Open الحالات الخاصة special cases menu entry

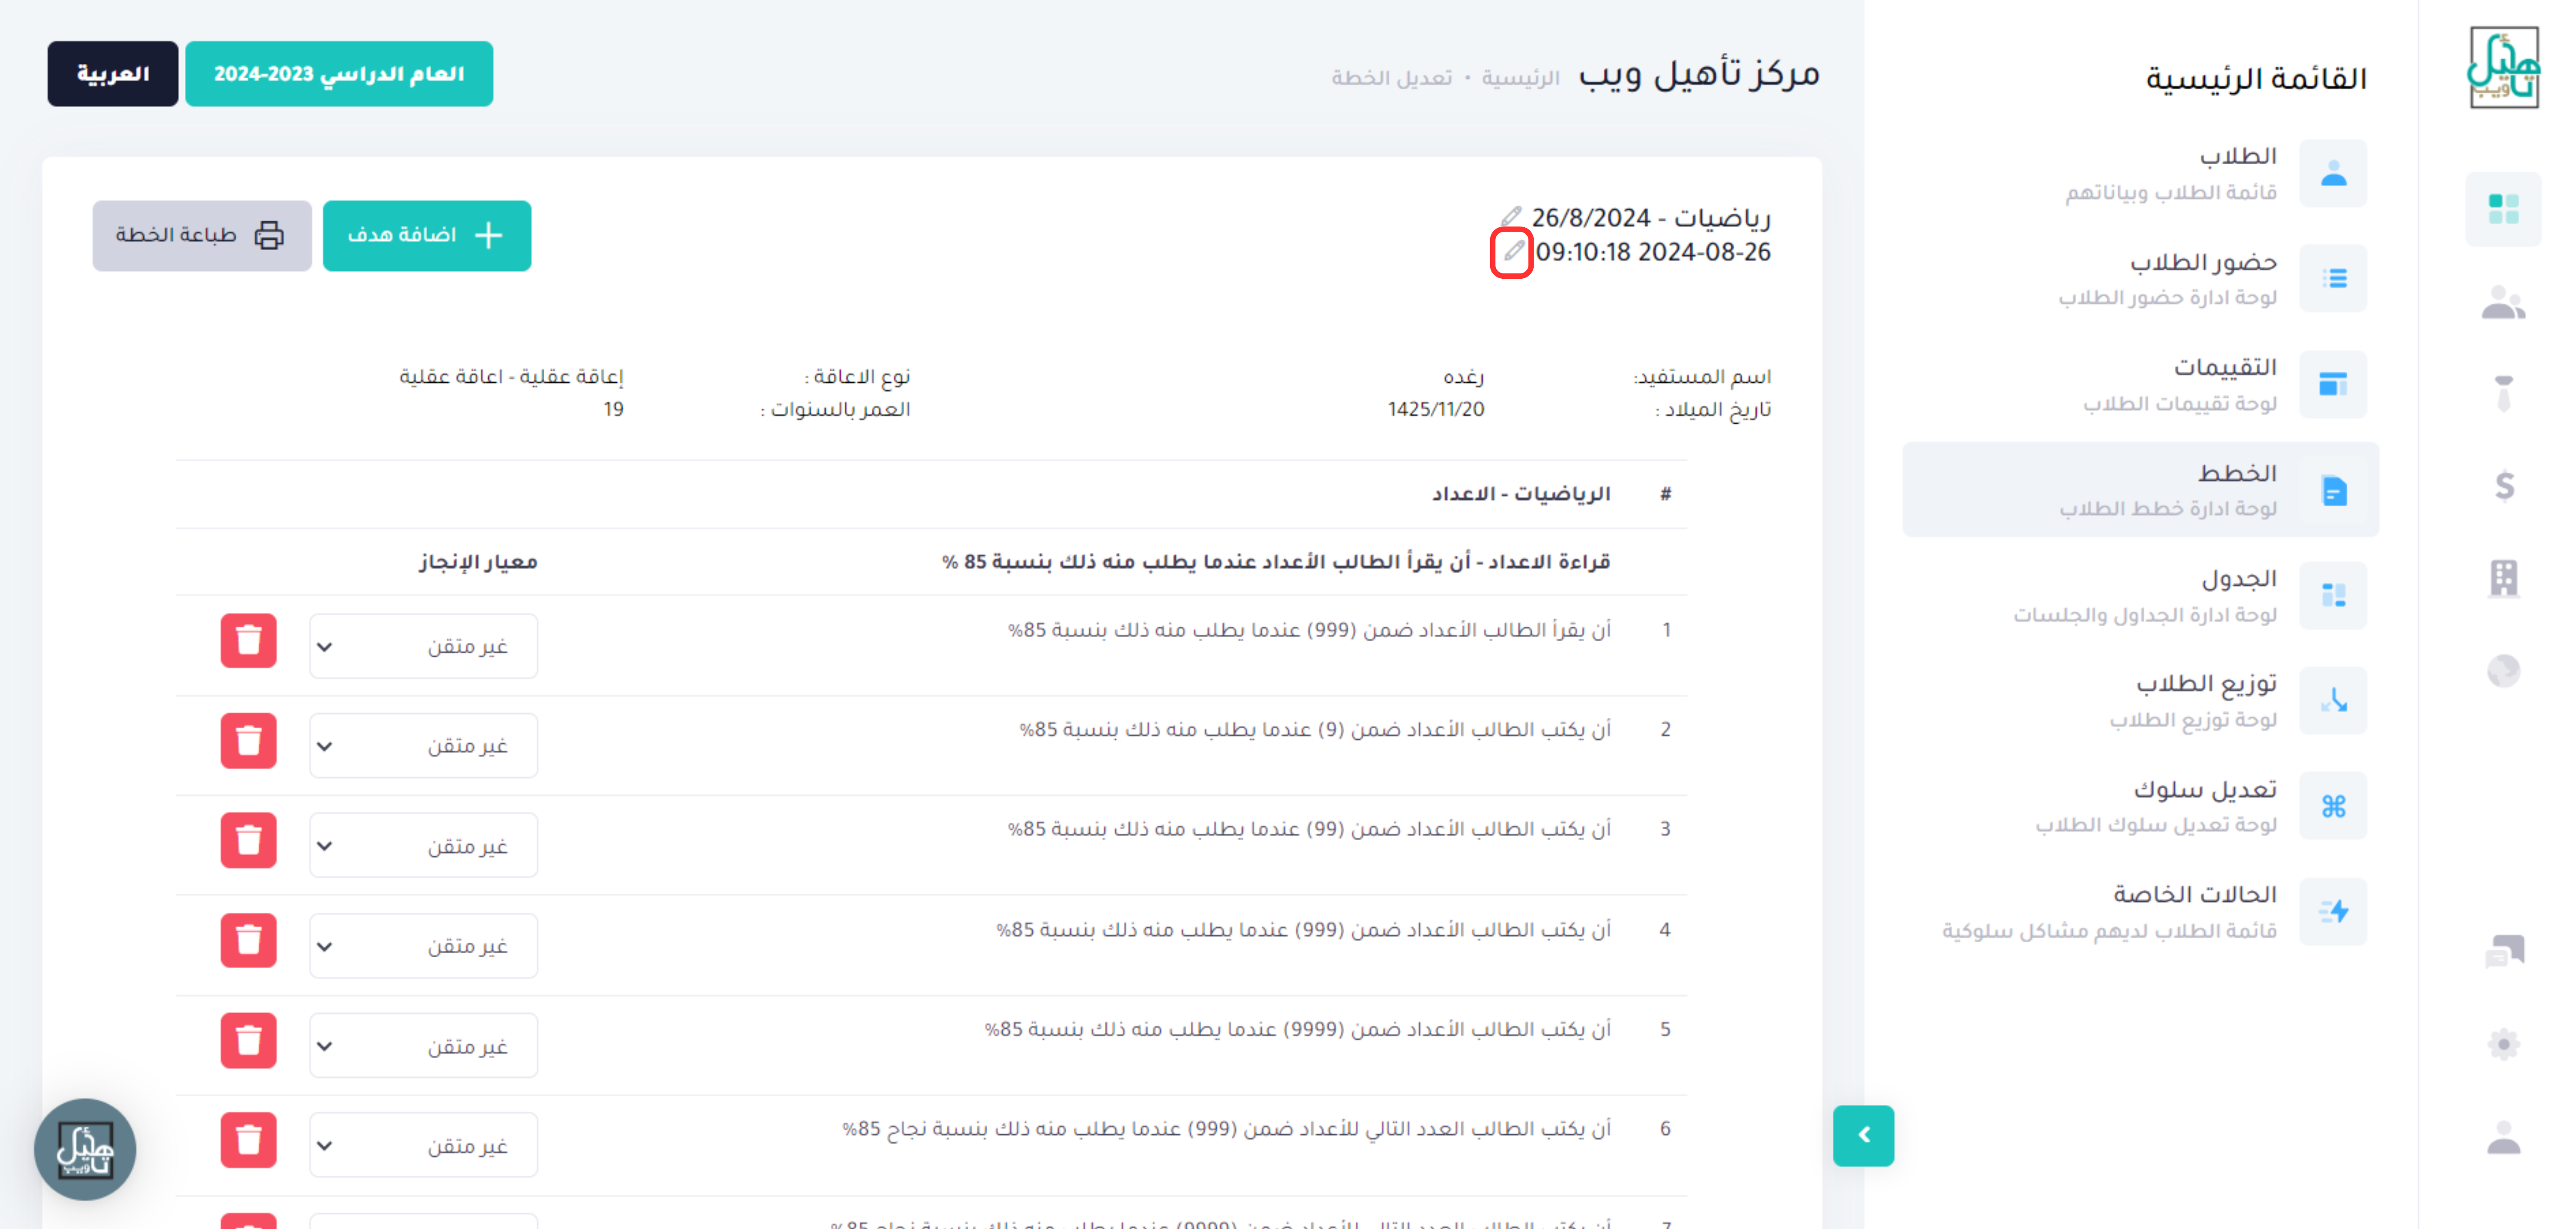pos(2141,911)
